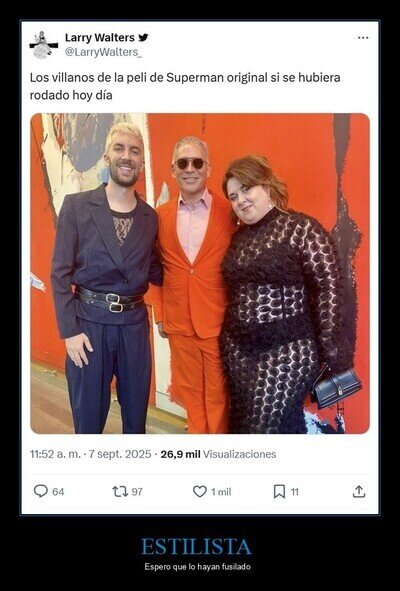
Task: Click the 7 sept. 2025 date
Action: 120,454
